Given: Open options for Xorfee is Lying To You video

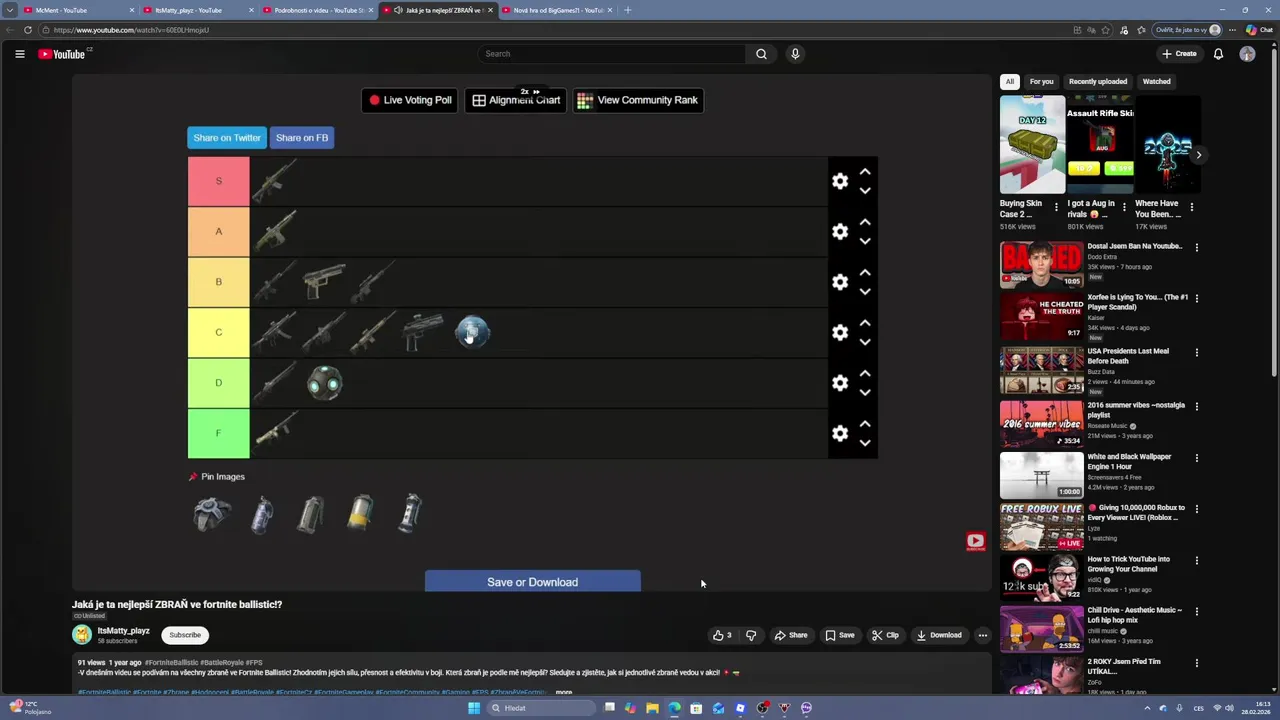Looking at the screenshot, I should point(1196,298).
